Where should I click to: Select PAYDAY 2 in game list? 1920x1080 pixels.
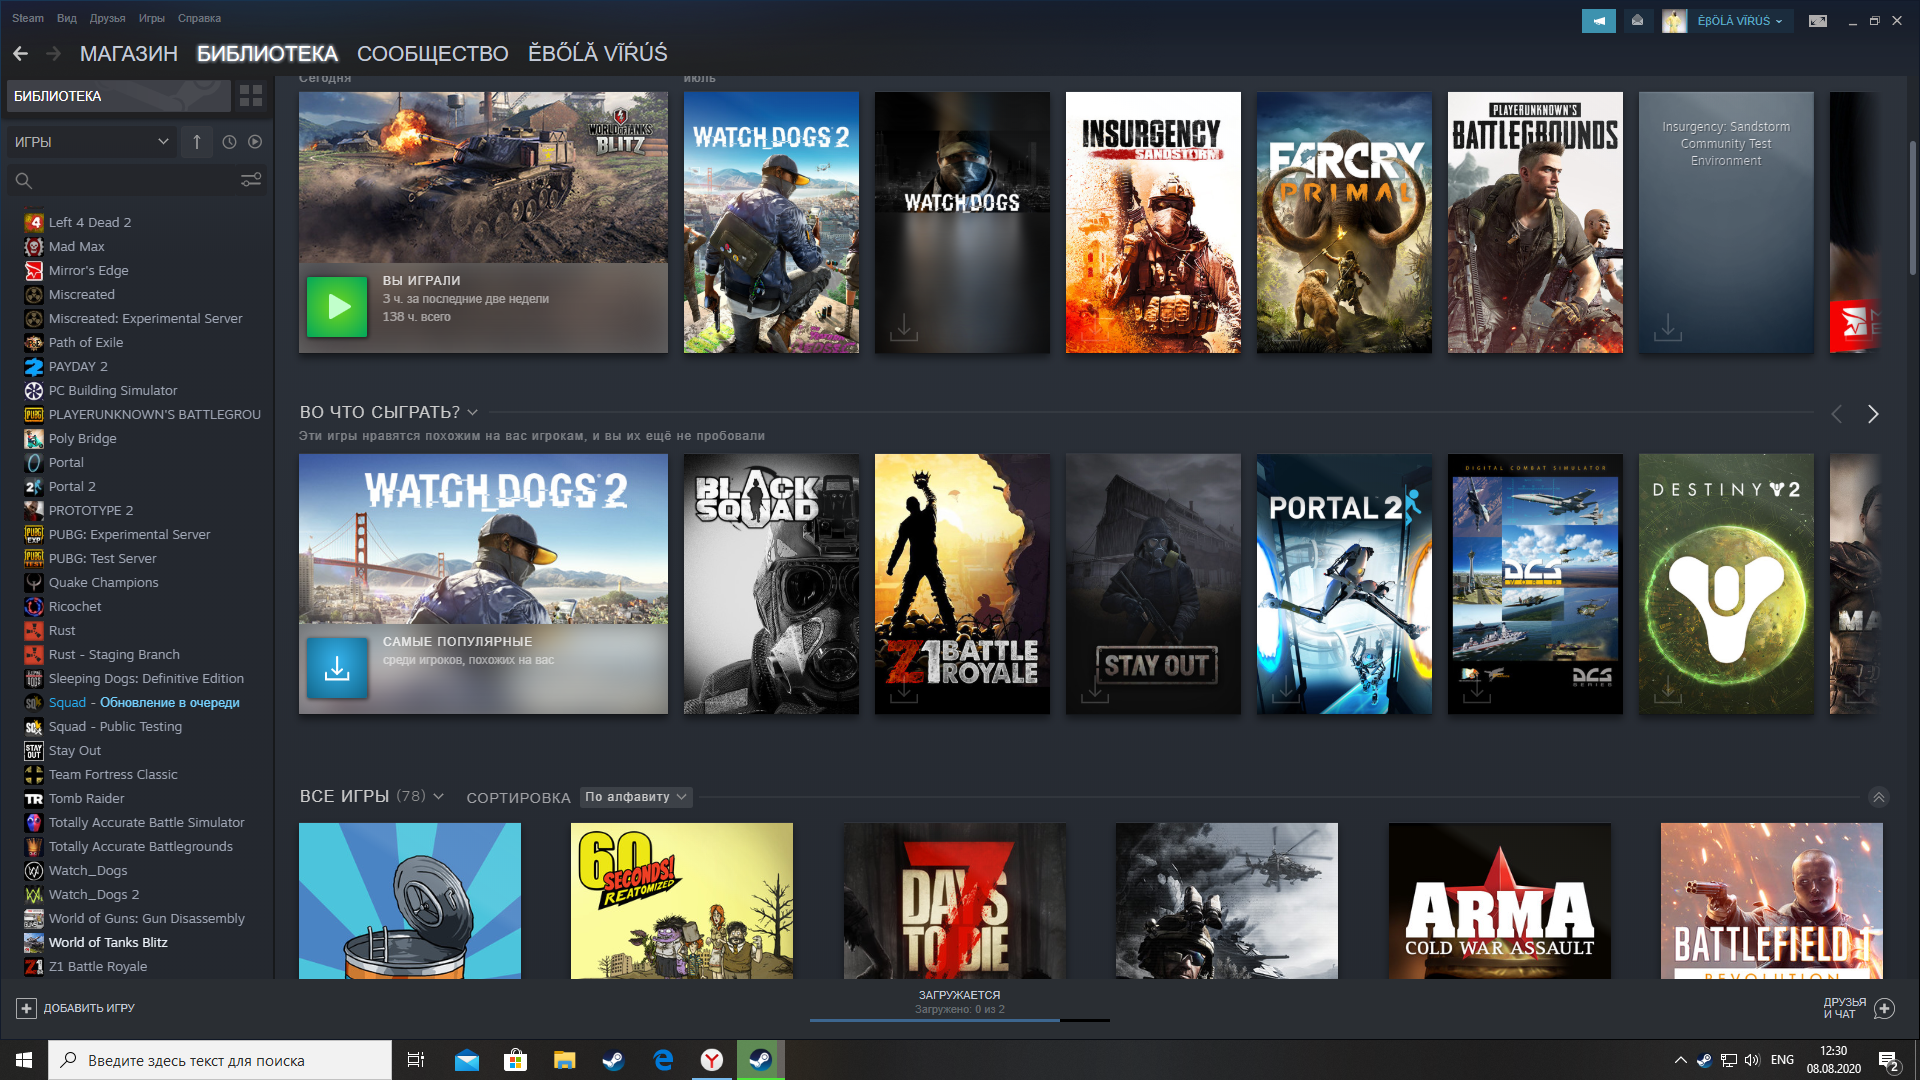click(x=78, y=366)
